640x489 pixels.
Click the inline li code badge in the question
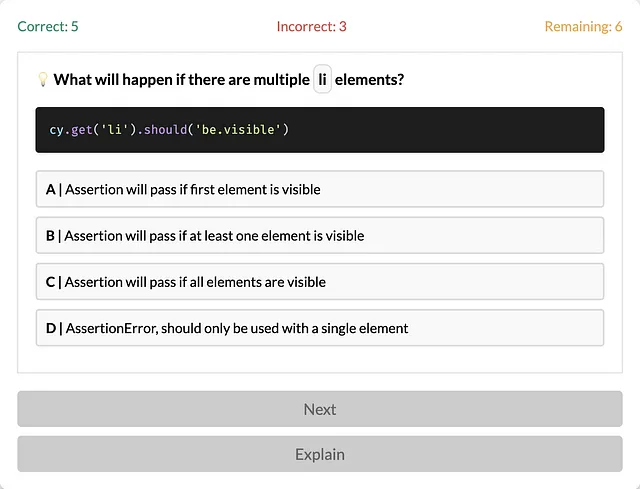(x=322, y=79)
